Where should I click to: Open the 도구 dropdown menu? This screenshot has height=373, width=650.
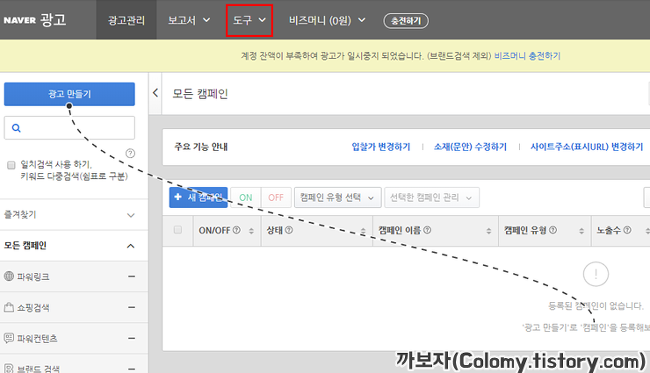pos(249,20)
